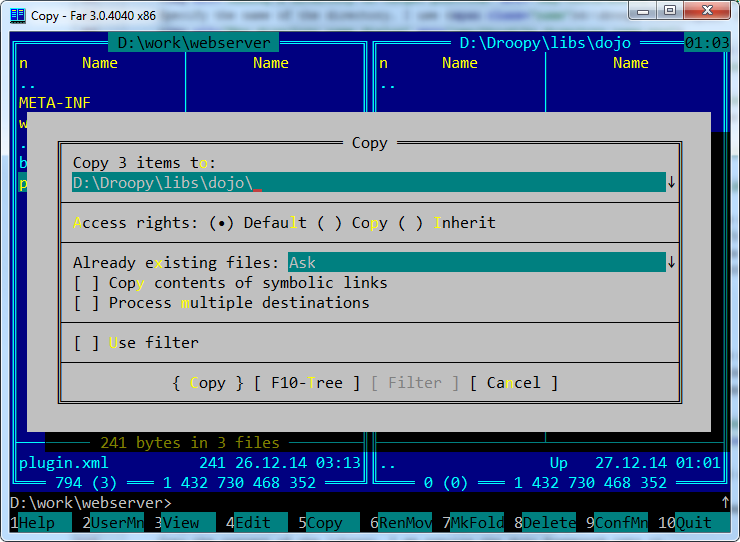
Task: Click 27.12.14 01:01 date in right status
Action: click(x=657, y=463)
